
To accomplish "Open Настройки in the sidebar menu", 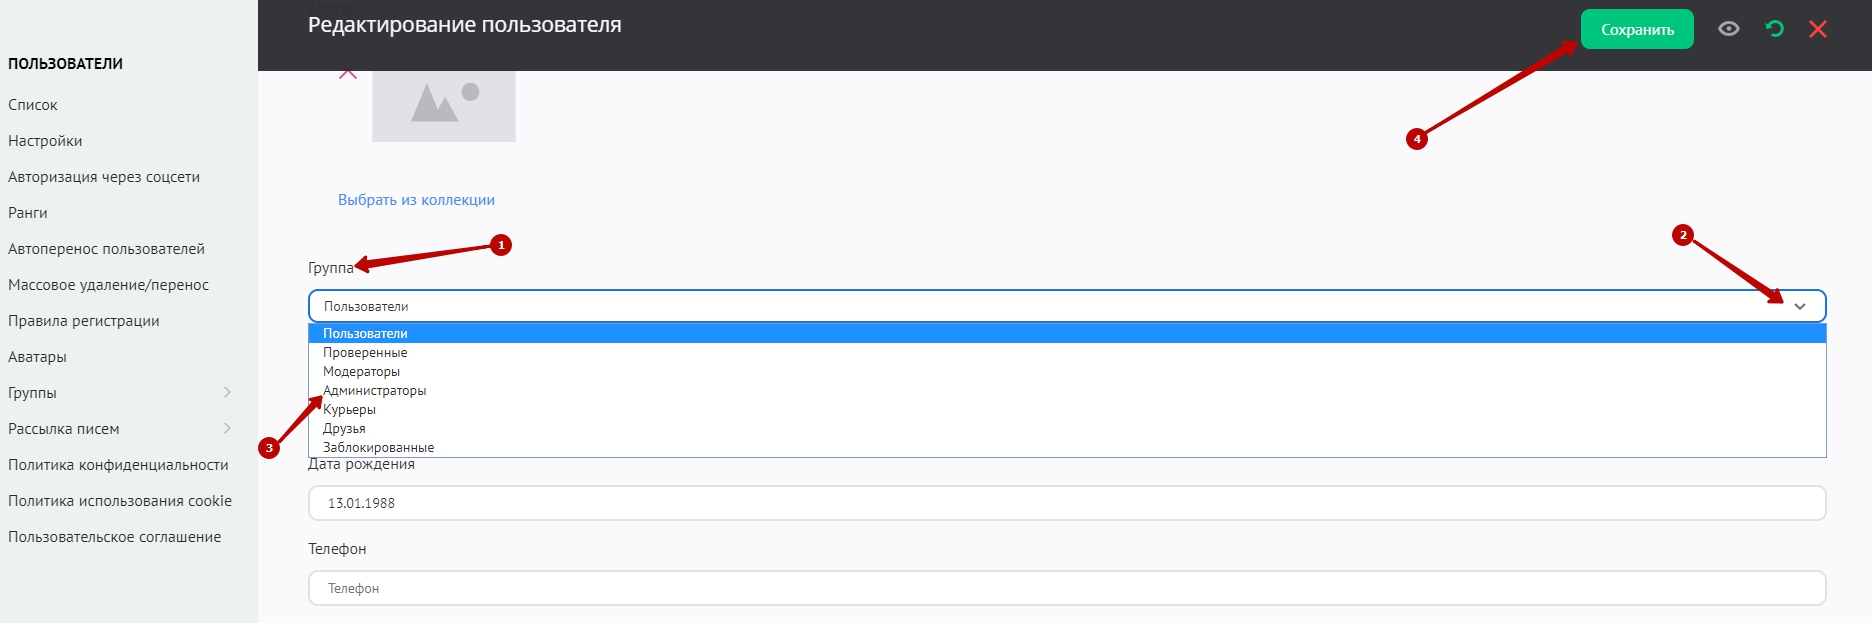I will 45,141.
